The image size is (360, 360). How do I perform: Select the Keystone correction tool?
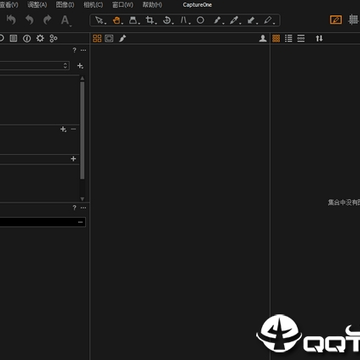[x=184, y=20]
